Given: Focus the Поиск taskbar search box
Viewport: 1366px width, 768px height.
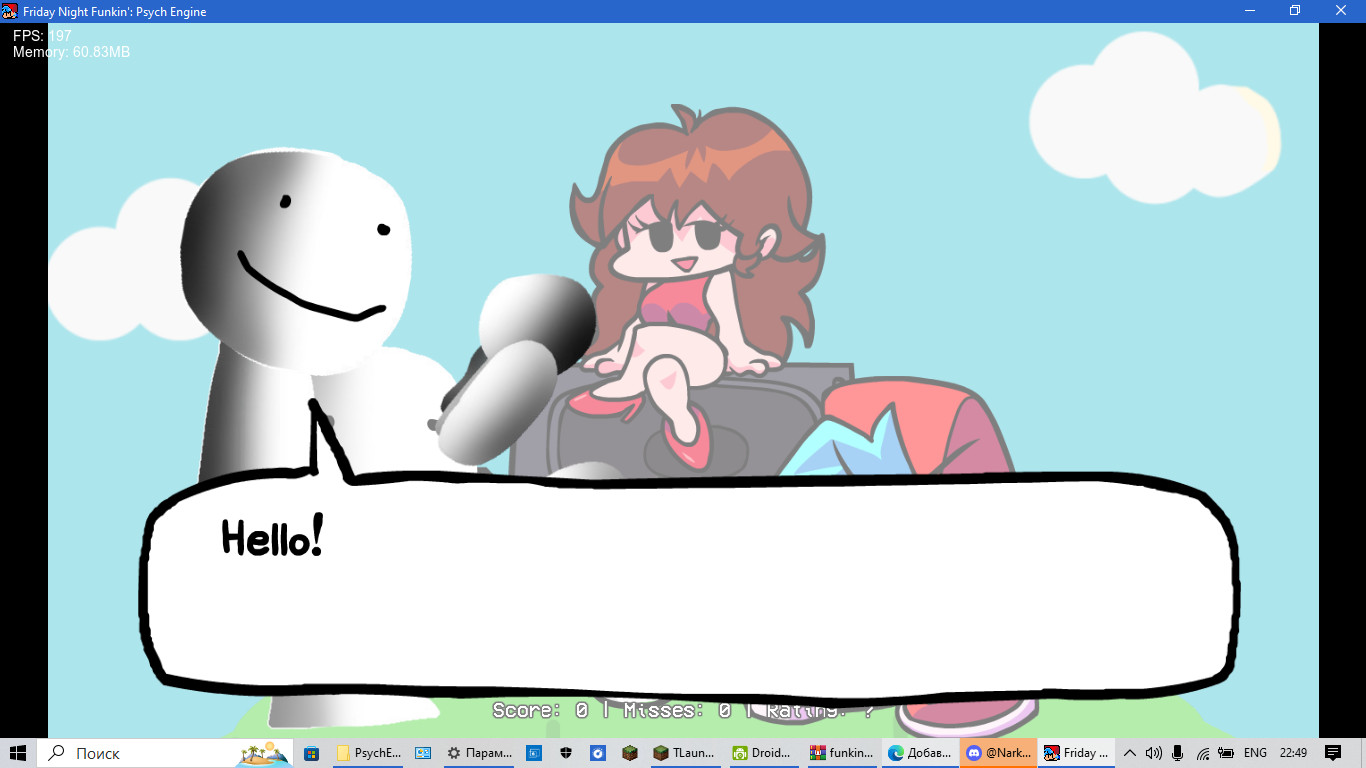Looking at the screenshot, I should (x=165, y=753).
